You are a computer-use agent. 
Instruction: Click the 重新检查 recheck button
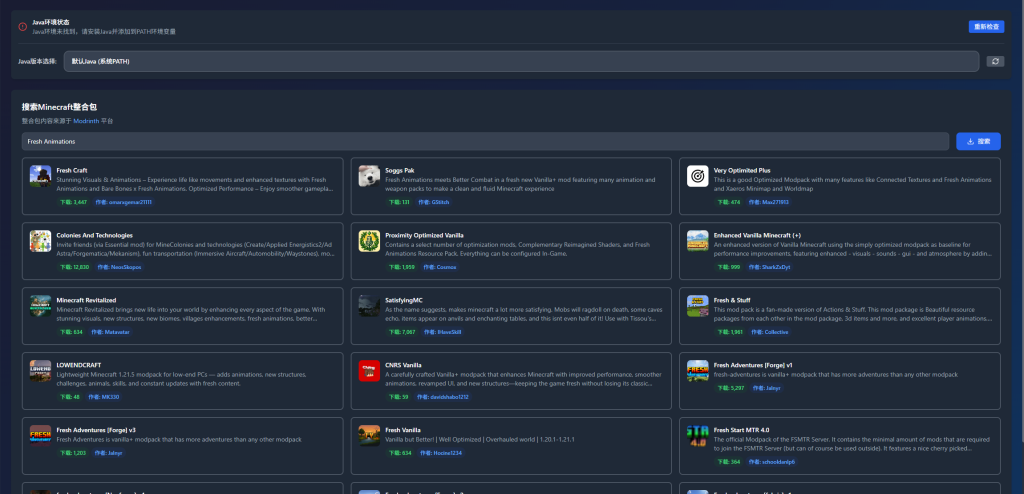tap(986, 27)
